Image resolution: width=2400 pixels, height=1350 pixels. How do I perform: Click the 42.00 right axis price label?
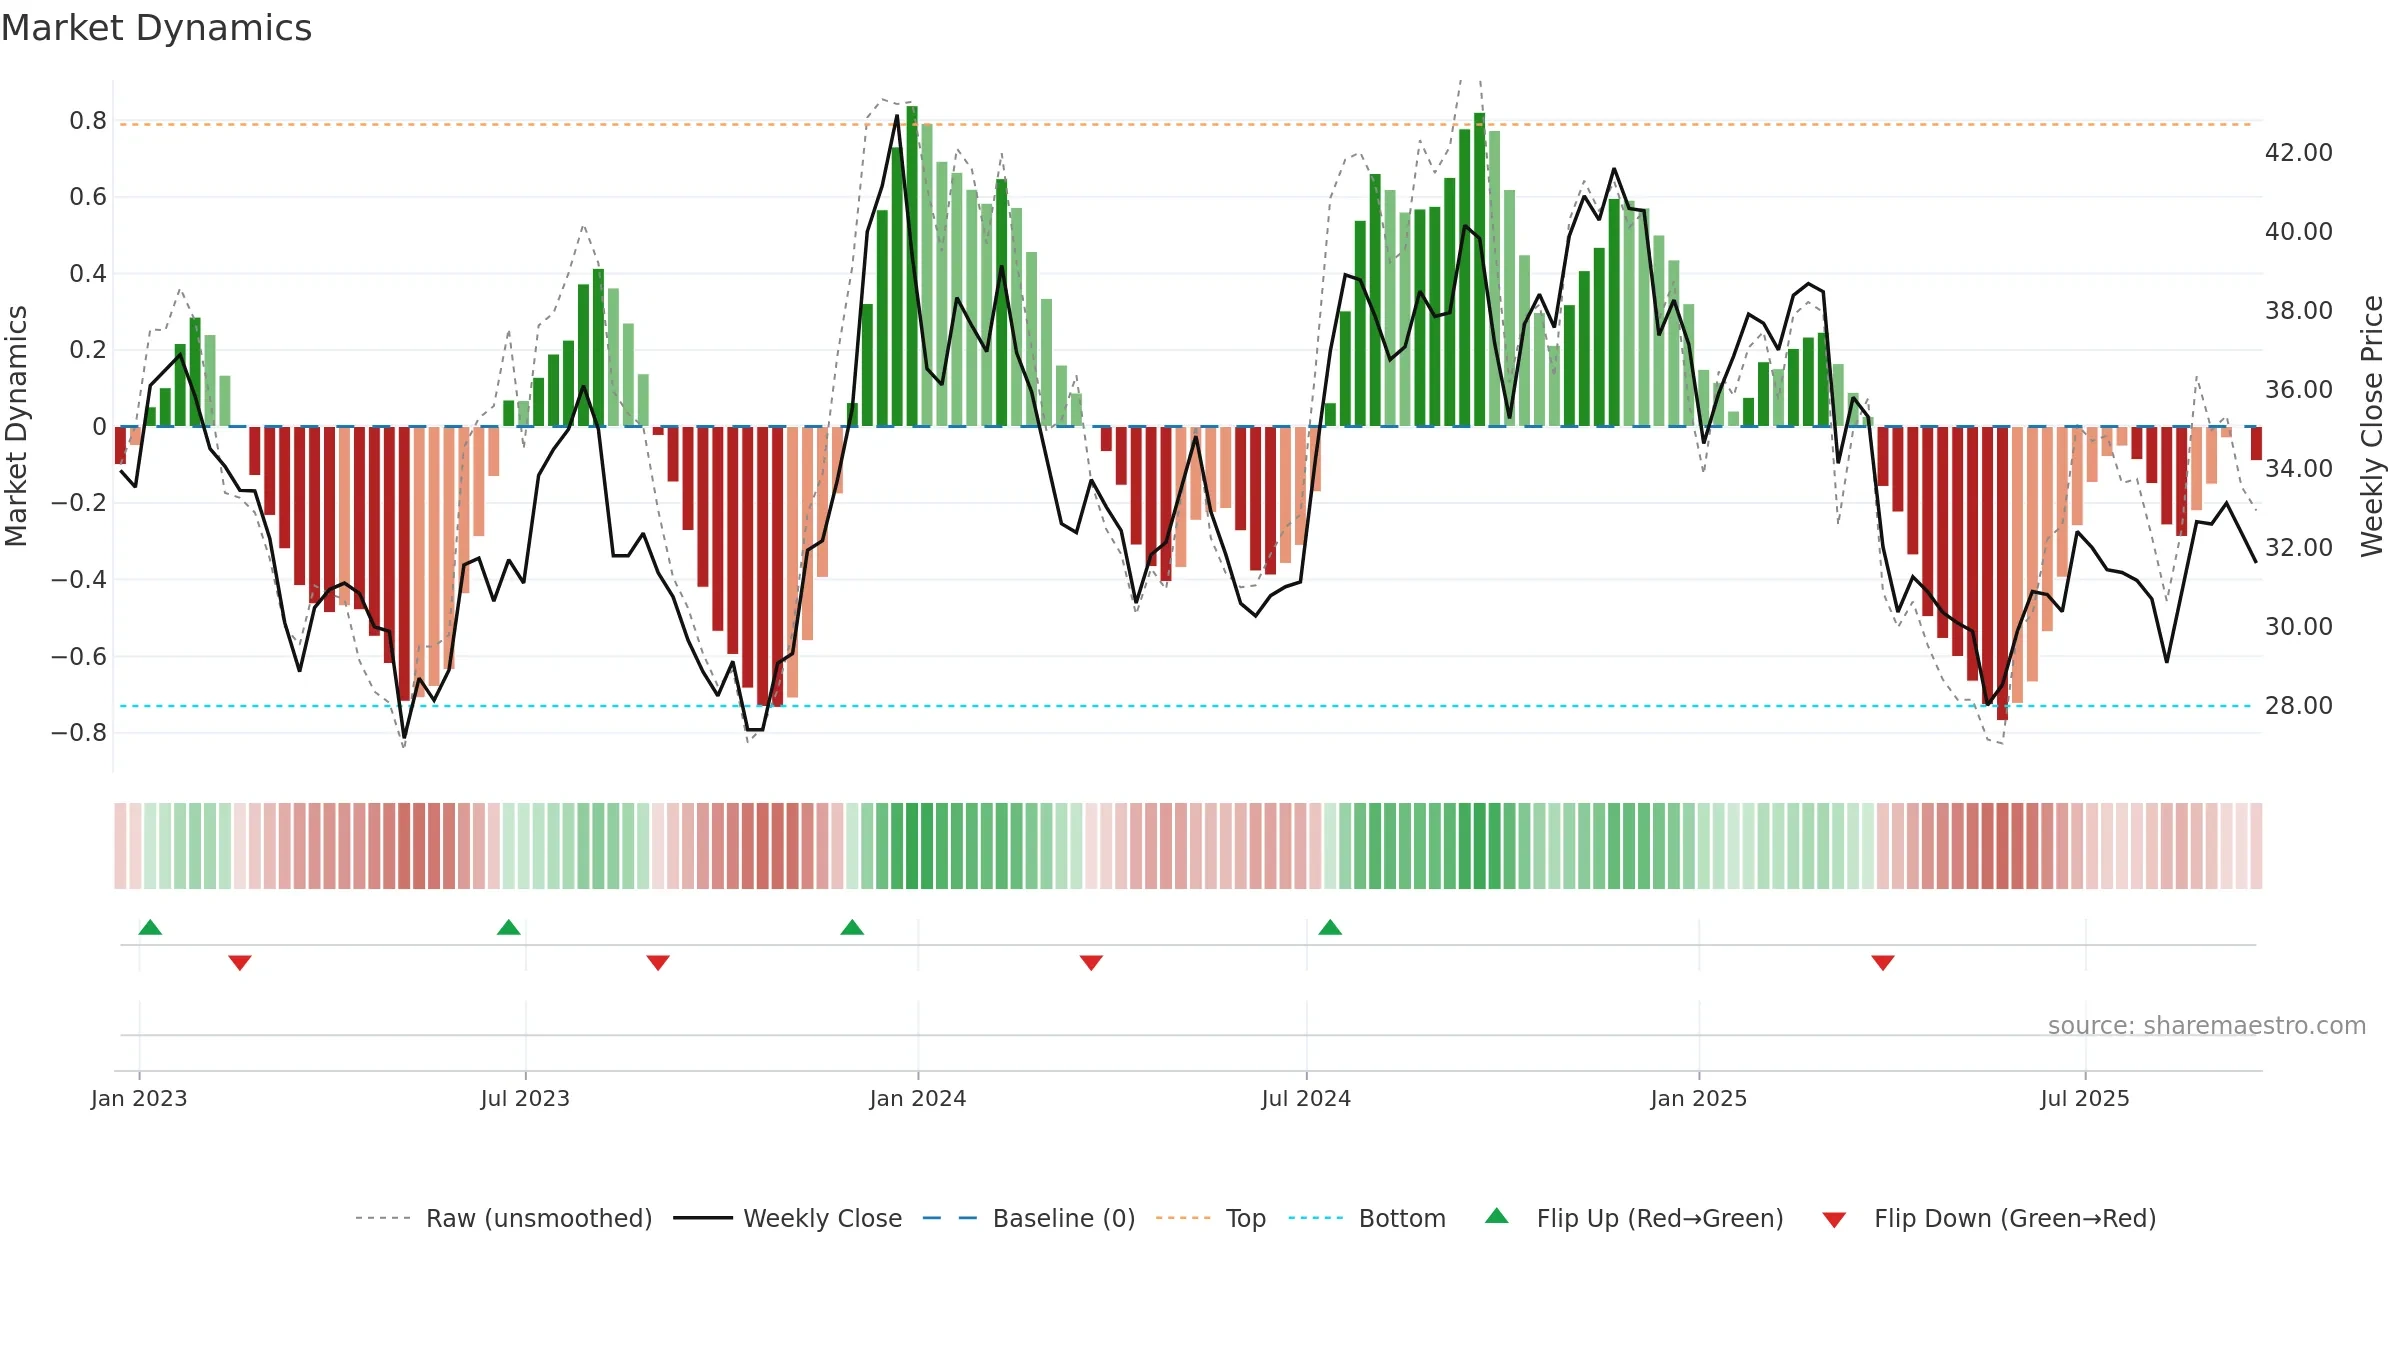tap(2299, 153)
